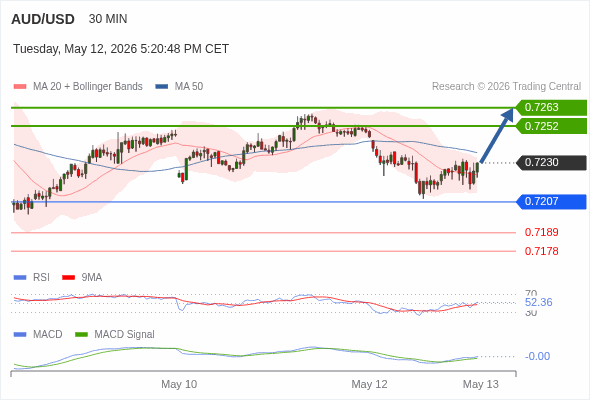Click the green MACD Signal legend swatch
The width and height of the screenshot is (590, 400).
81,335
